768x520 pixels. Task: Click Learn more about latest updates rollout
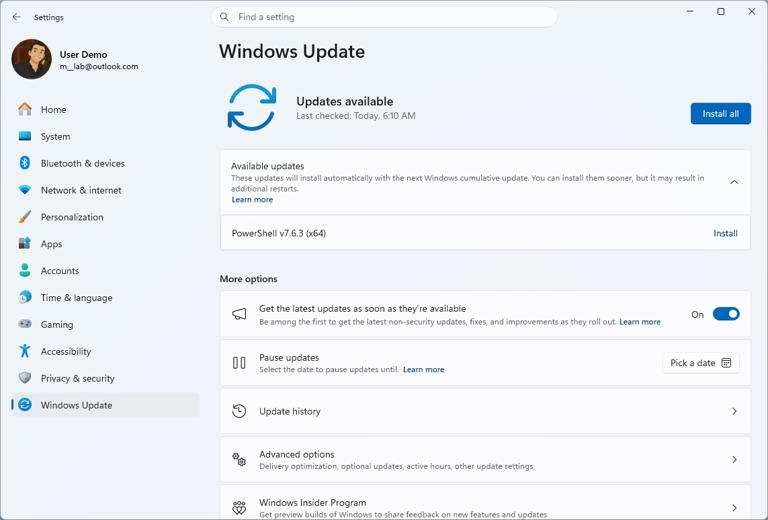(x=640, y=322)
